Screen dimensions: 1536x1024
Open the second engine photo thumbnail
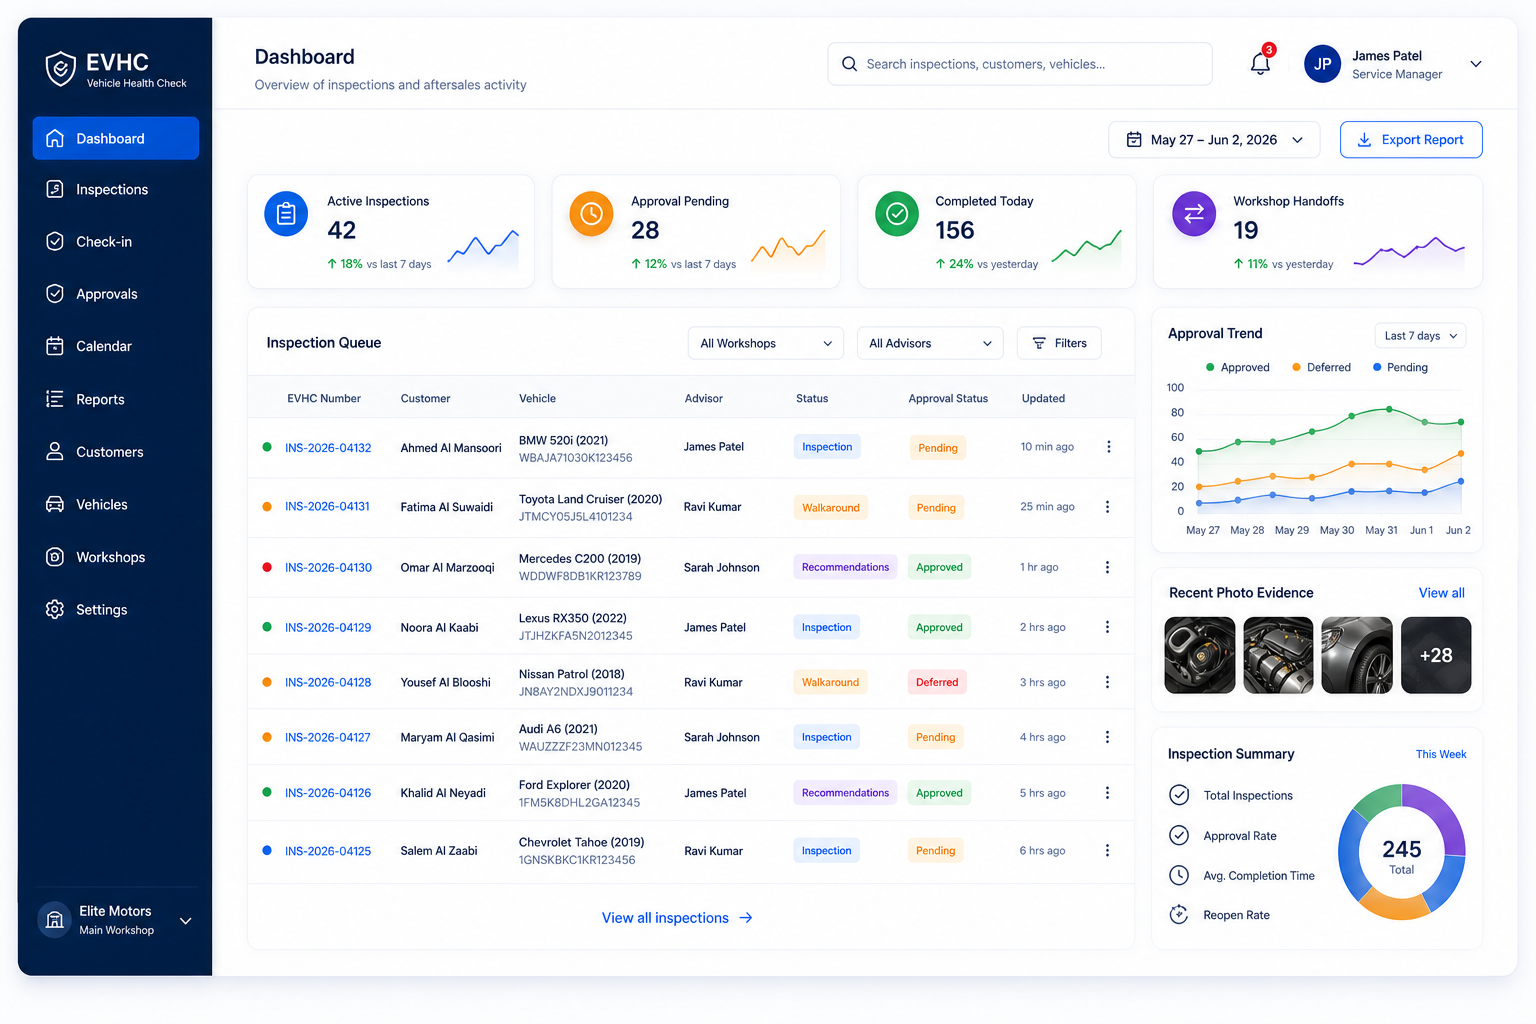[x=1278, y=655]
